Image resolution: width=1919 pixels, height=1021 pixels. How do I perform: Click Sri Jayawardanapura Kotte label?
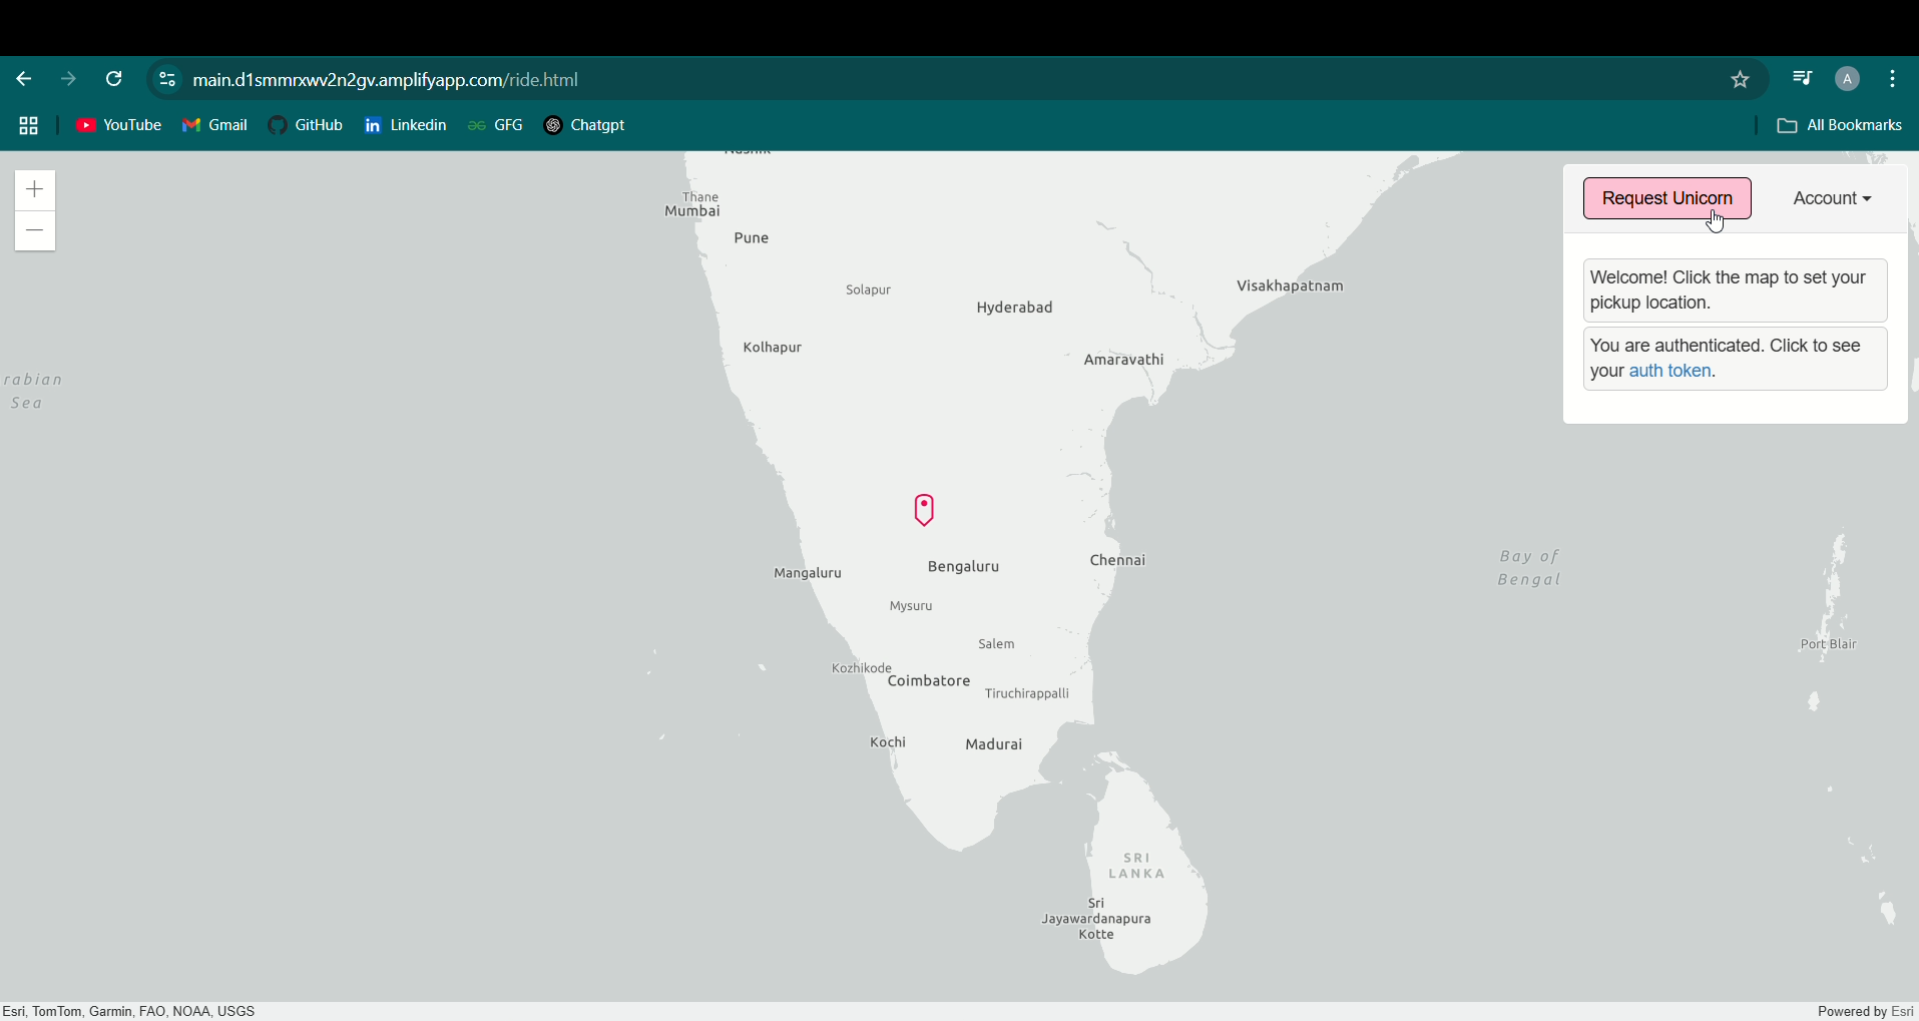[x=1096, y=919]
